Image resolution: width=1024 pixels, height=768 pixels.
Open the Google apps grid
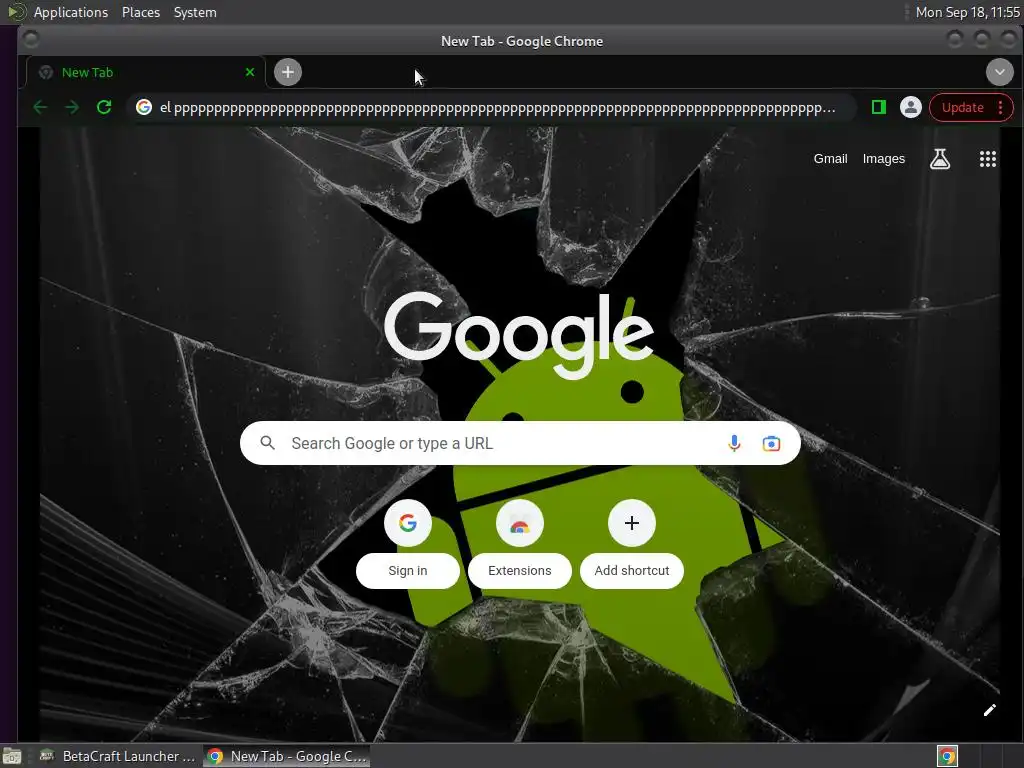point(987,159)
